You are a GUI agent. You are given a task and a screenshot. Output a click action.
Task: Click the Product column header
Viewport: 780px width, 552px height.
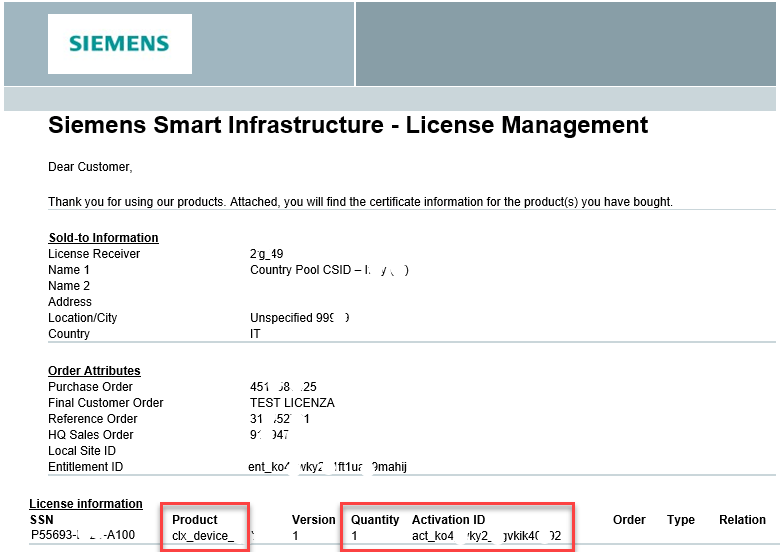click(x=195, y=520)
